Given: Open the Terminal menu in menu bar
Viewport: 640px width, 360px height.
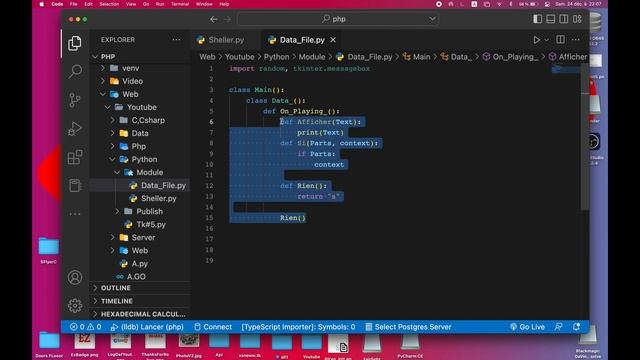Looking at the screenshot, I should click(x=180, y=4).
